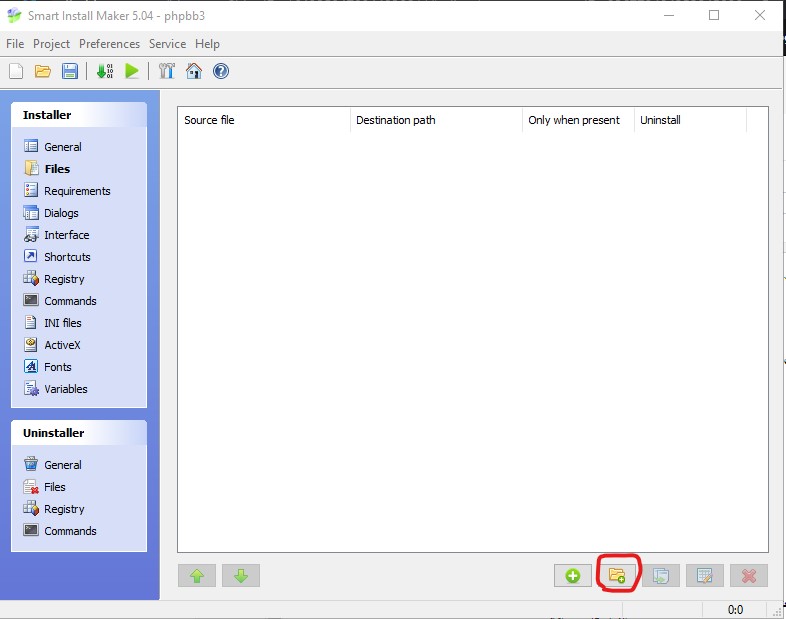Click the Uninstall column header
Viewport: 786px width, 619px height.
pyautogui.click(x=690, y=120)
